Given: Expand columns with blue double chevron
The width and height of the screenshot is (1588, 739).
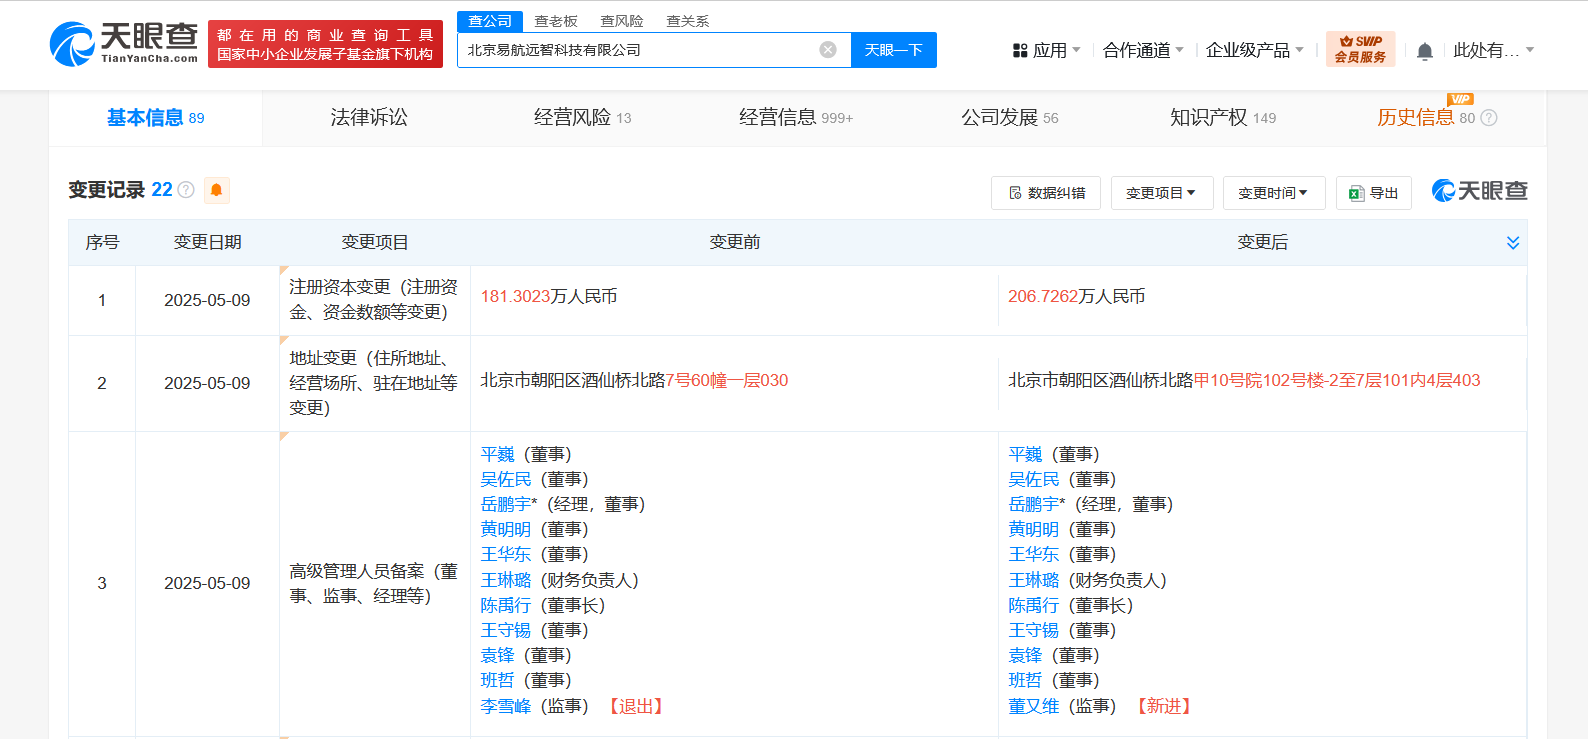Looking at the screenshot, I should click(1513, 243).
